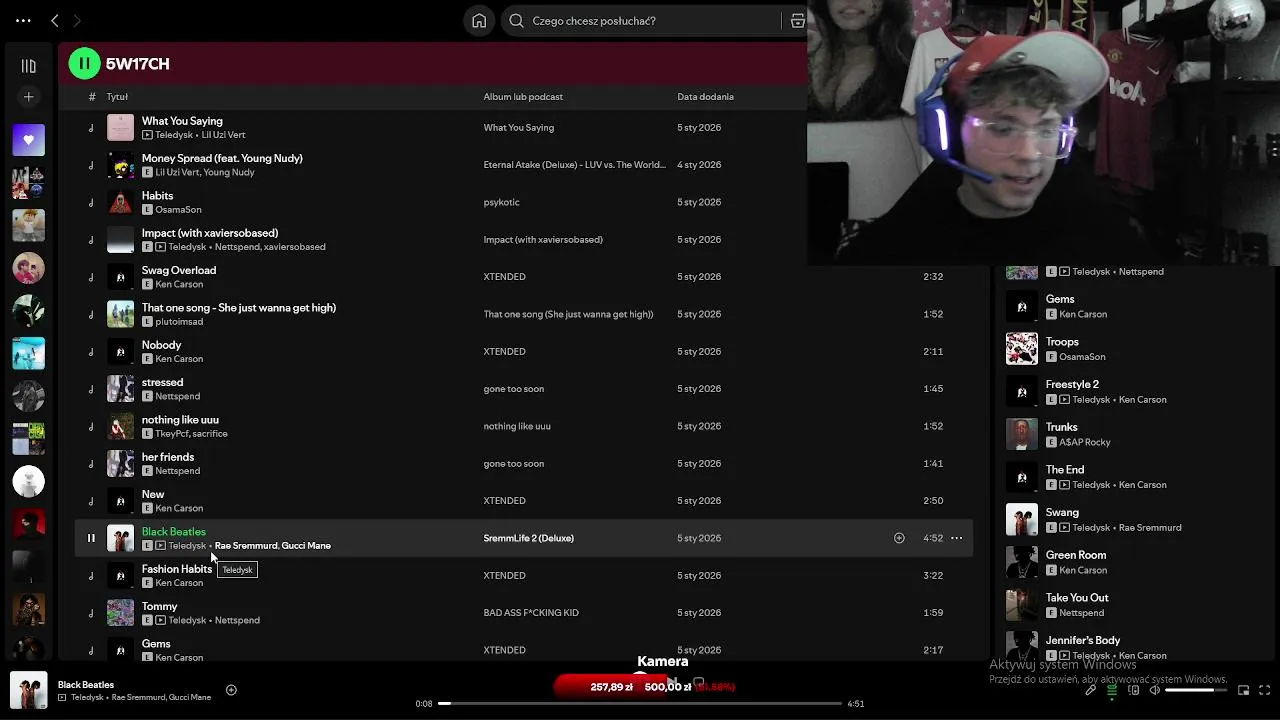Adjust the volume slider
The width and height of the screenshot is (1280, 720).
click(x=1196, y=690)
